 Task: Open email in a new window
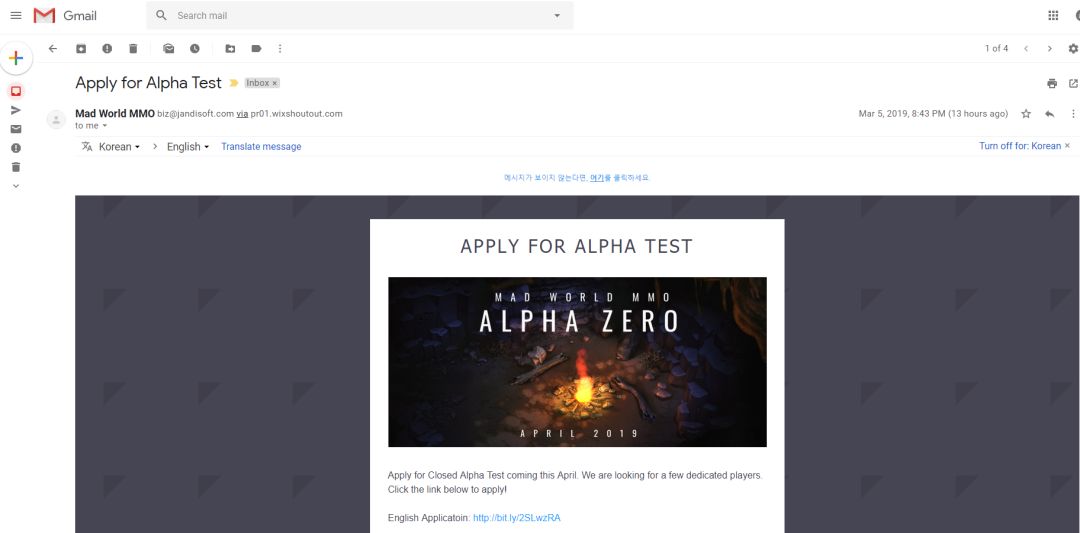pyautogui.click(x=1073, y=83)
